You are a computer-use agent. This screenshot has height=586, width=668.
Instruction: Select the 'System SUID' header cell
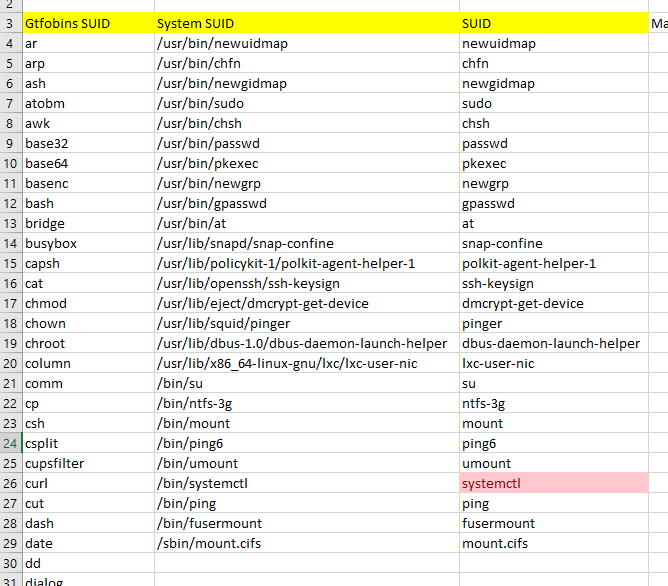307,23
